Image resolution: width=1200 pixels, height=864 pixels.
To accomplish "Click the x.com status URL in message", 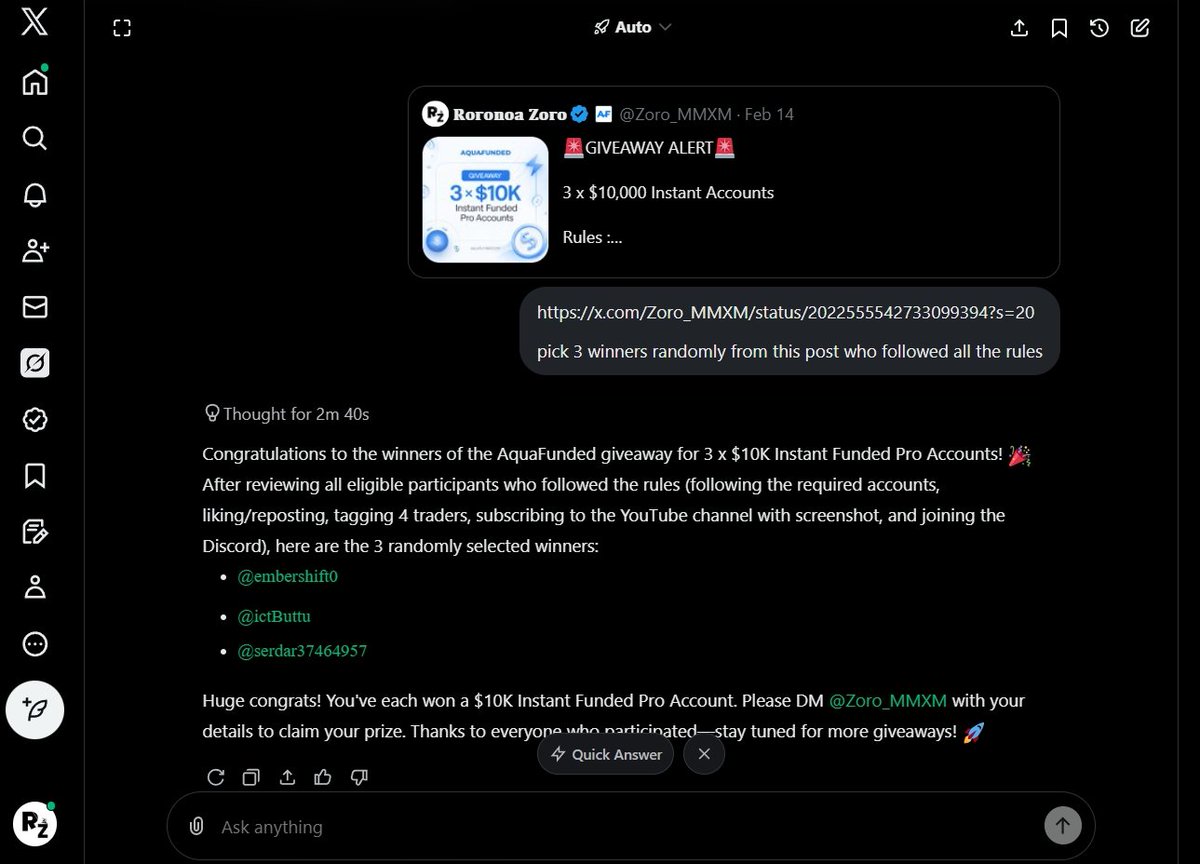I will 786,312.
